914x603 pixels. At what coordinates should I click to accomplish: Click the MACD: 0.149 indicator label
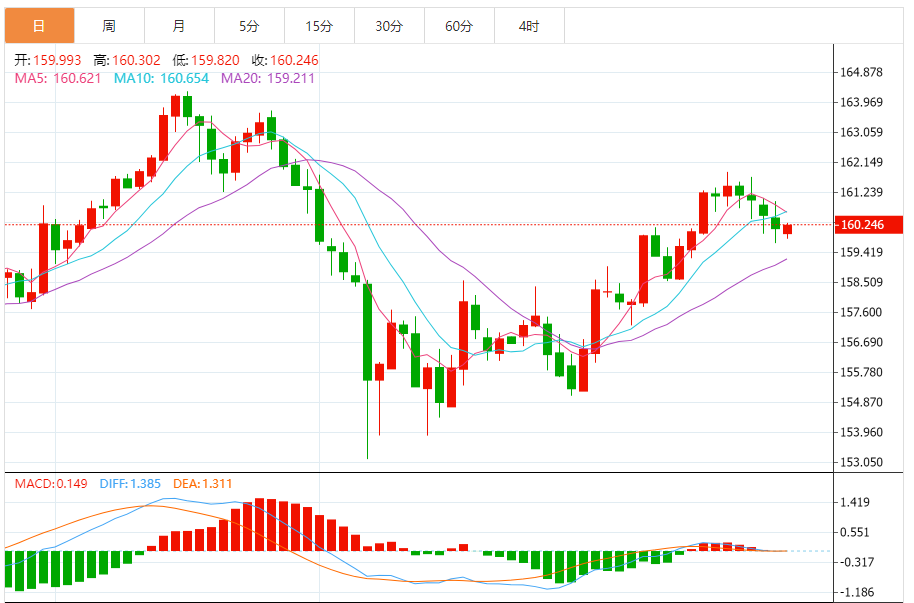(x=53, y=484)
